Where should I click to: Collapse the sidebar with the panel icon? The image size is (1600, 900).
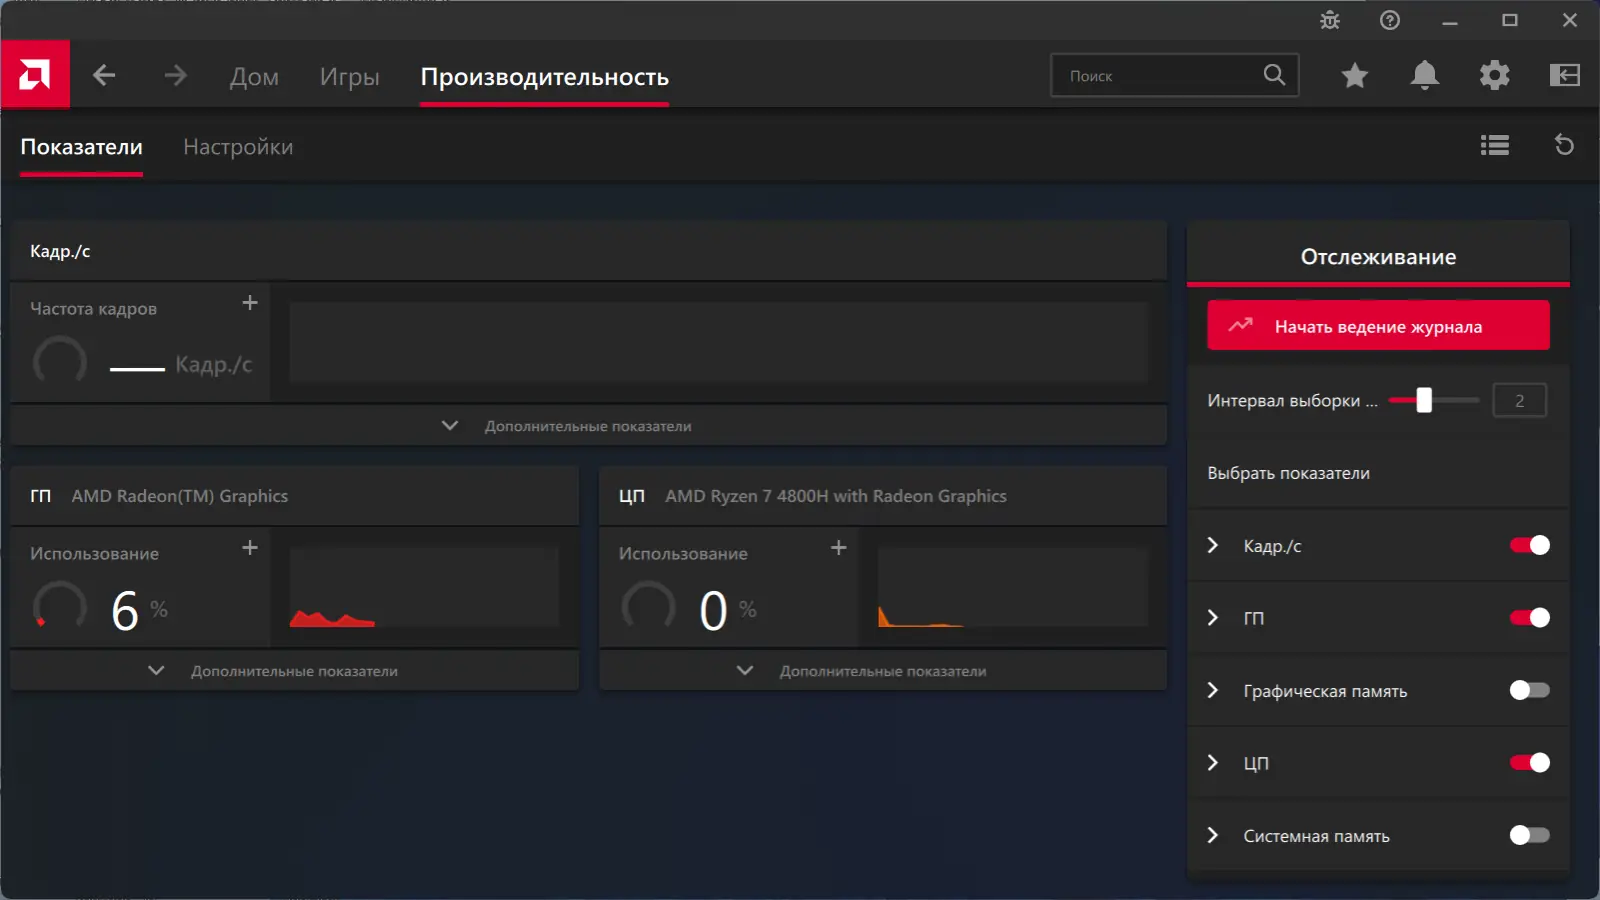(x=1563, y=75)
